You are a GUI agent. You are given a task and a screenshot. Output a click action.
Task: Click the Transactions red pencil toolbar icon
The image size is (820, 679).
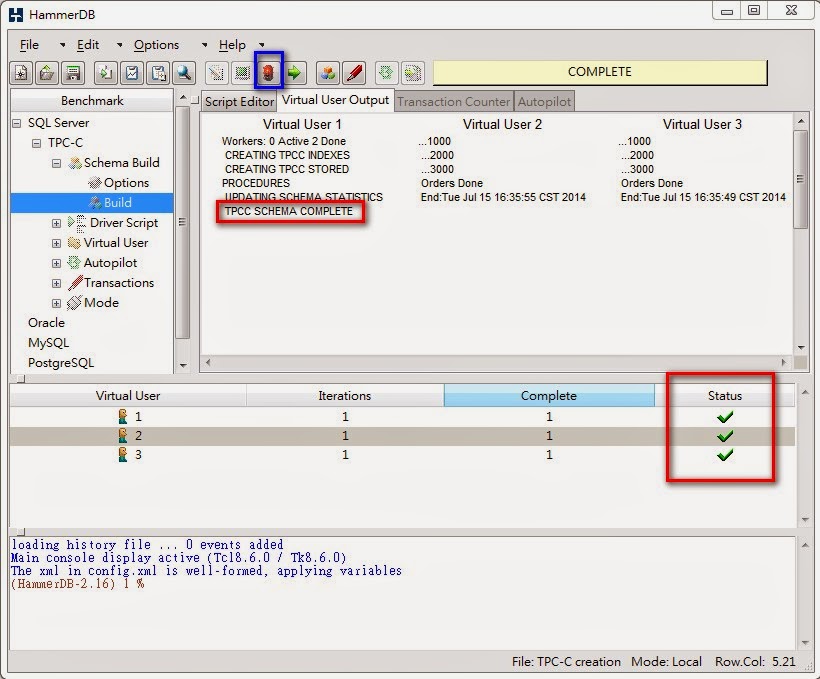[x=352, y=72]
